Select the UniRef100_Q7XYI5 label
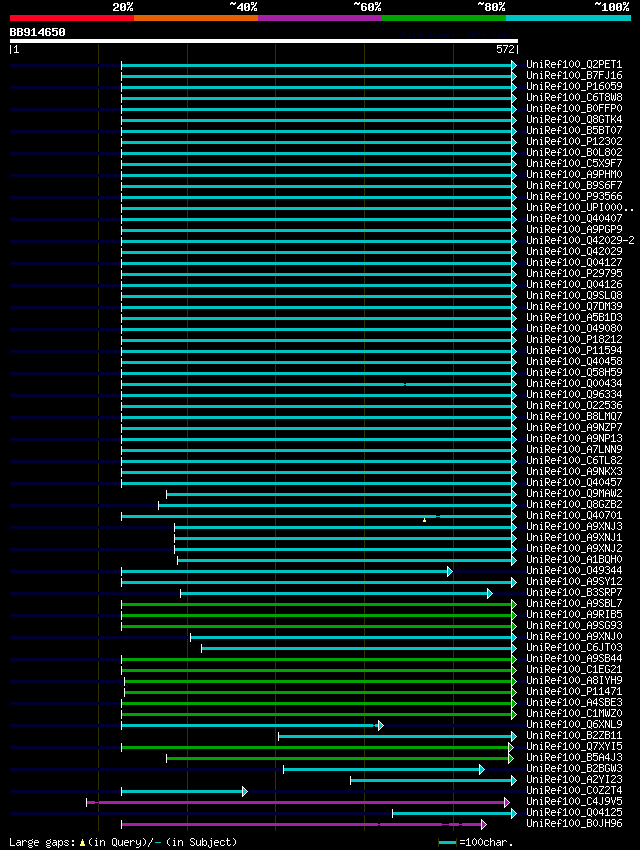 pos(574,746)
